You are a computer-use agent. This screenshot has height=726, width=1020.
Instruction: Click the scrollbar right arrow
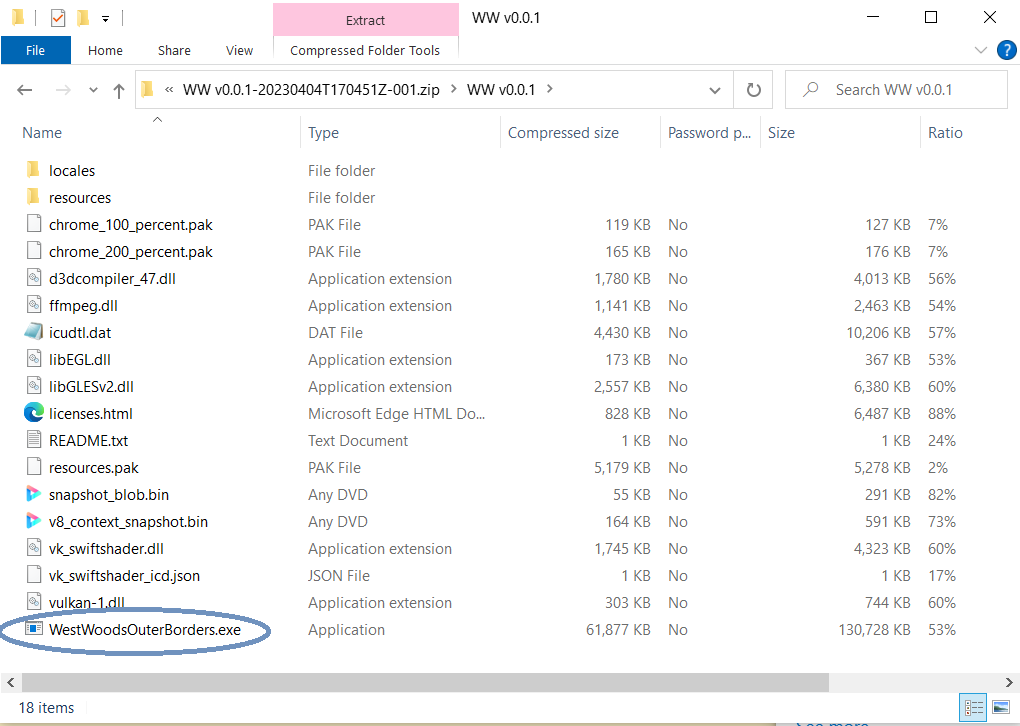point(1009,682)
